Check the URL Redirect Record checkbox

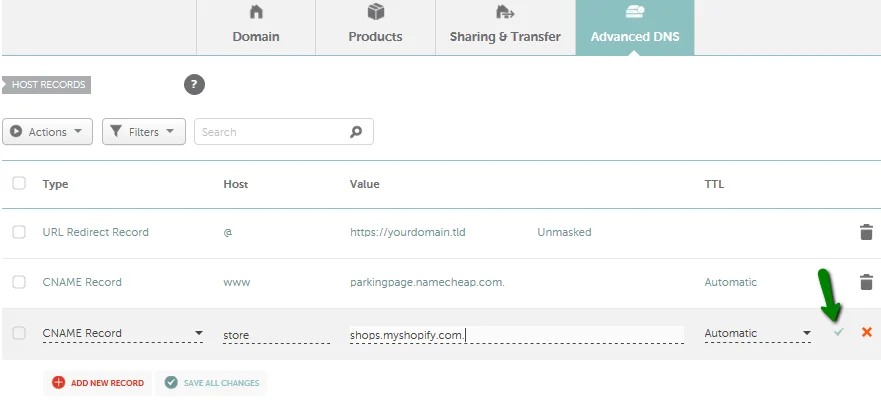tap(19, 232)
